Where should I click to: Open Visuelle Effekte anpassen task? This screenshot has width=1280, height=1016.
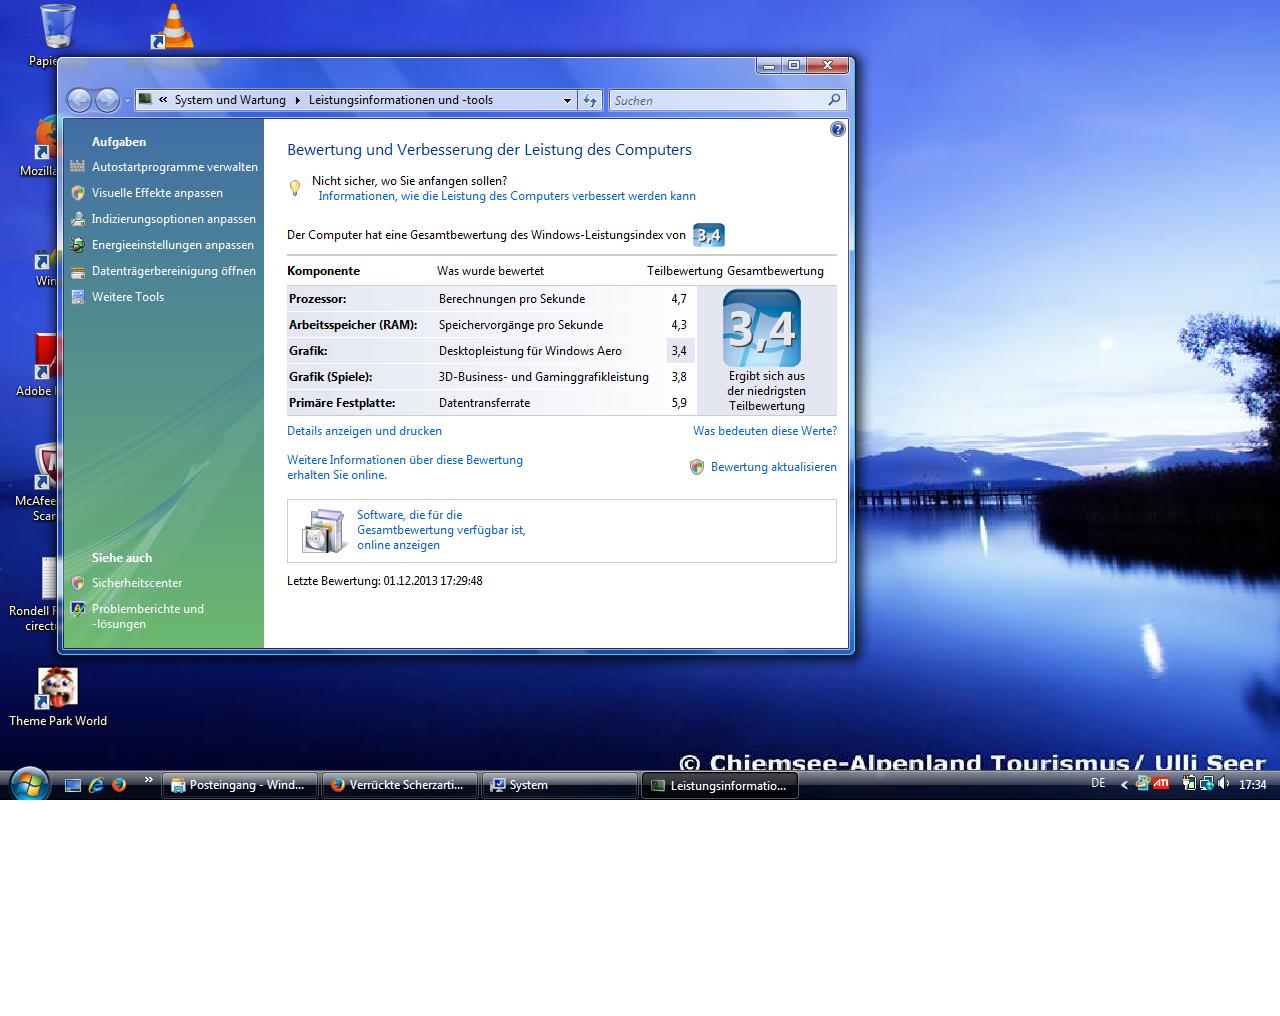(157, 193)
